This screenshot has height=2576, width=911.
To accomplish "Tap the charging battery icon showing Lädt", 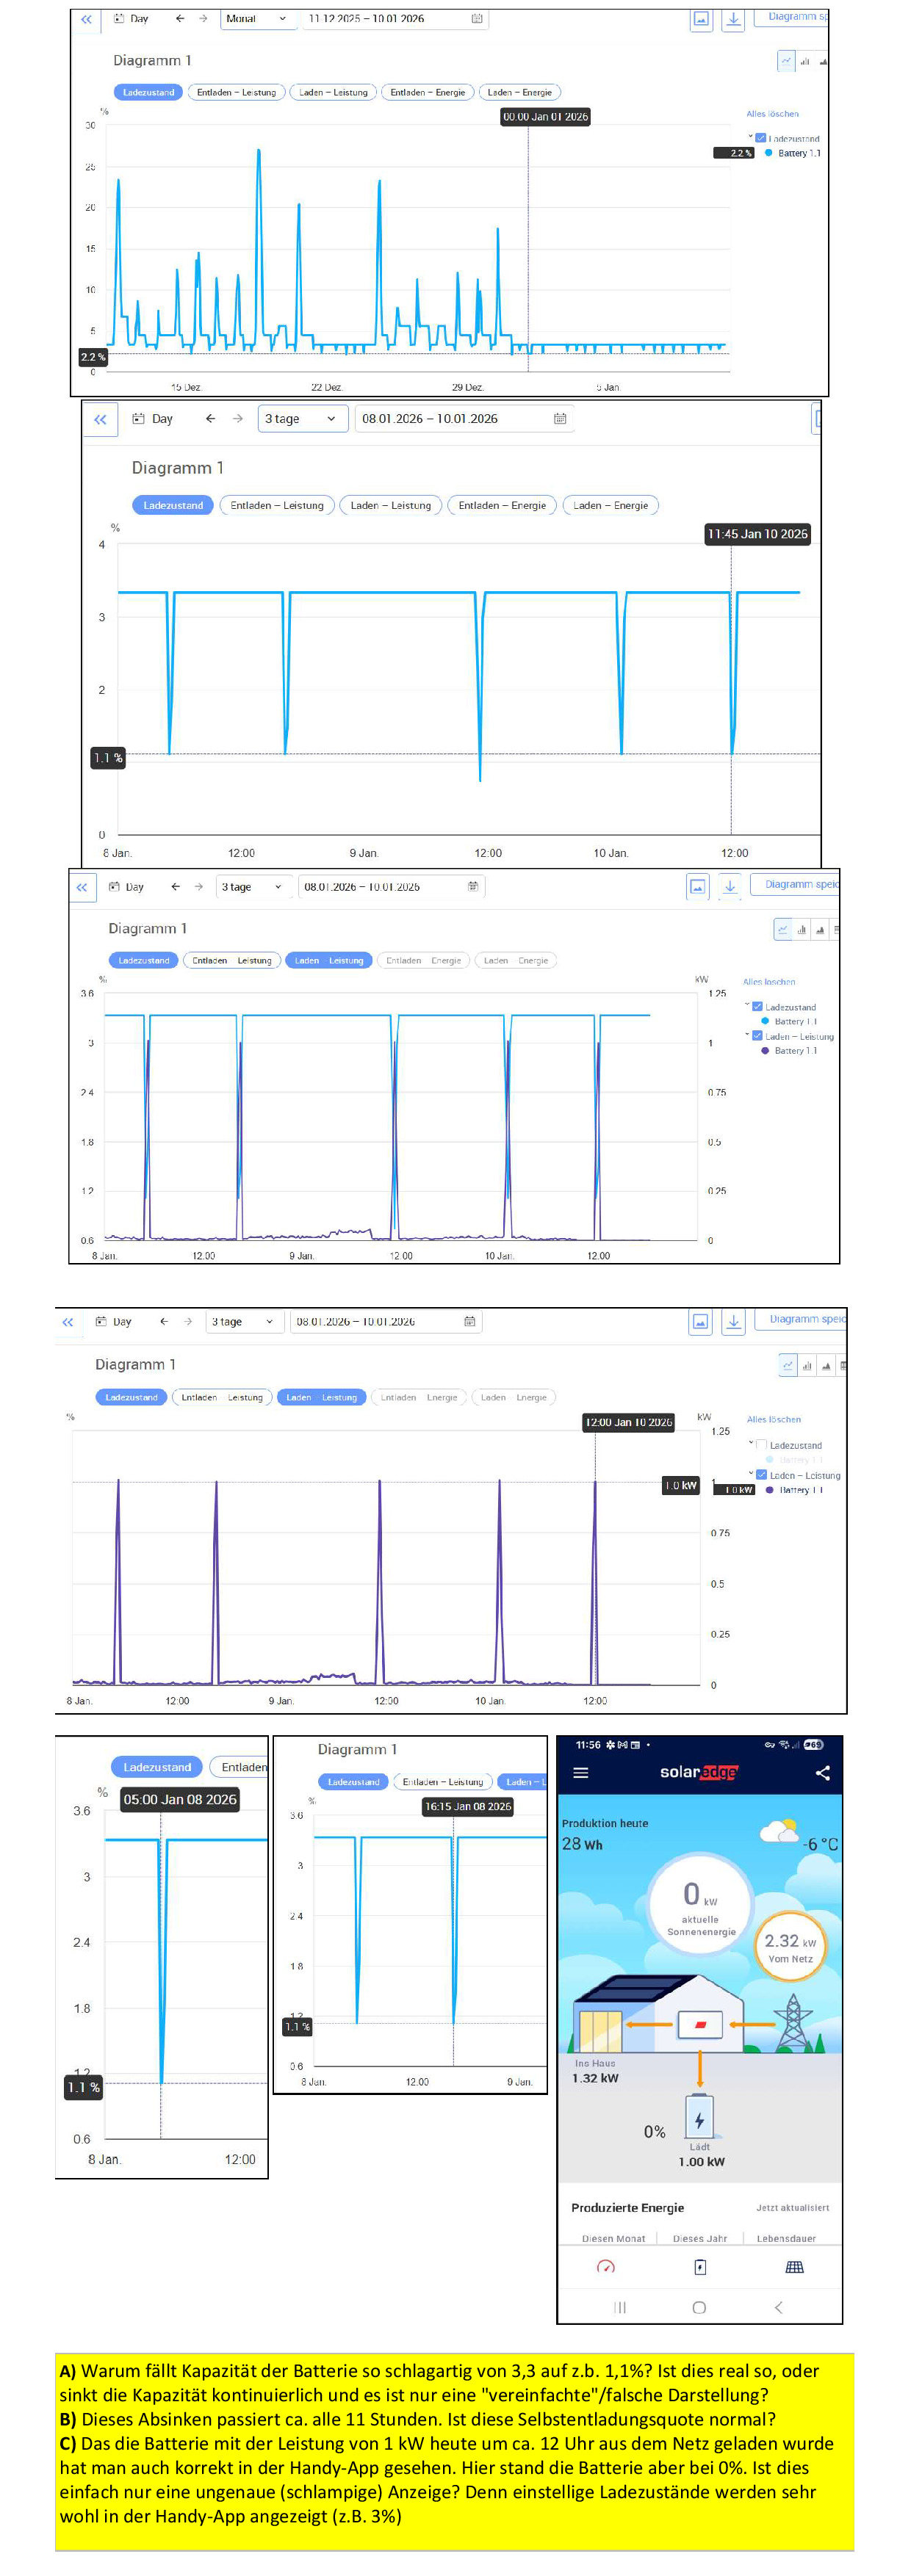I will 699,2118.
